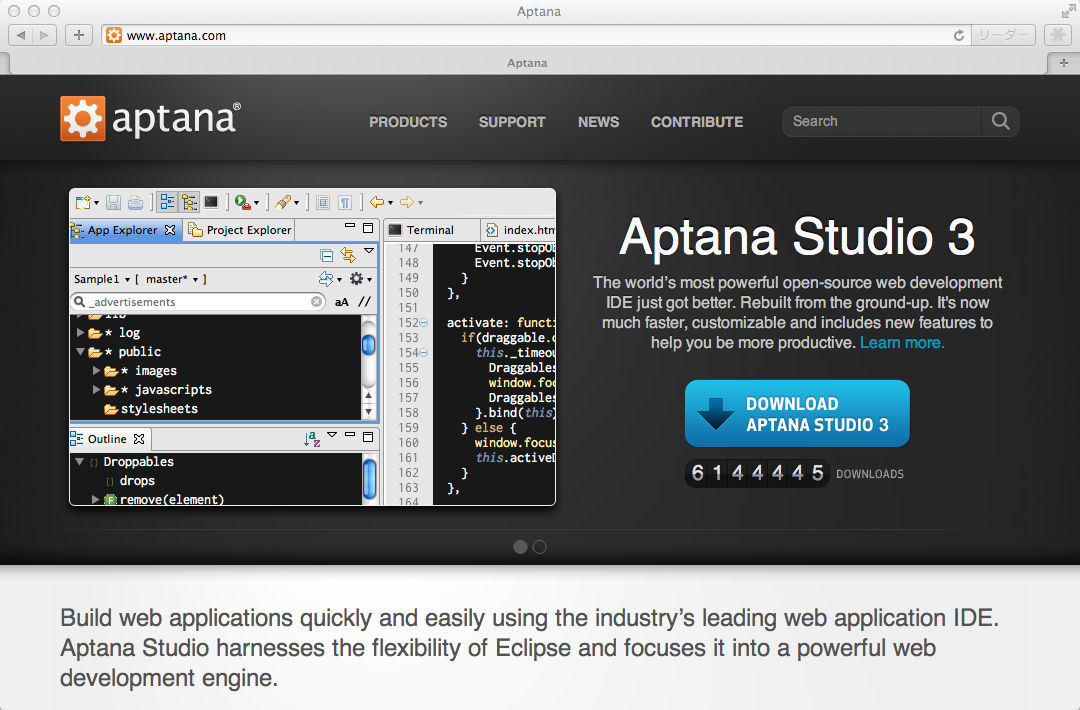Click the paintbrush theme icon
This screenshot has height=710, width=1080.
coord(282,202)
